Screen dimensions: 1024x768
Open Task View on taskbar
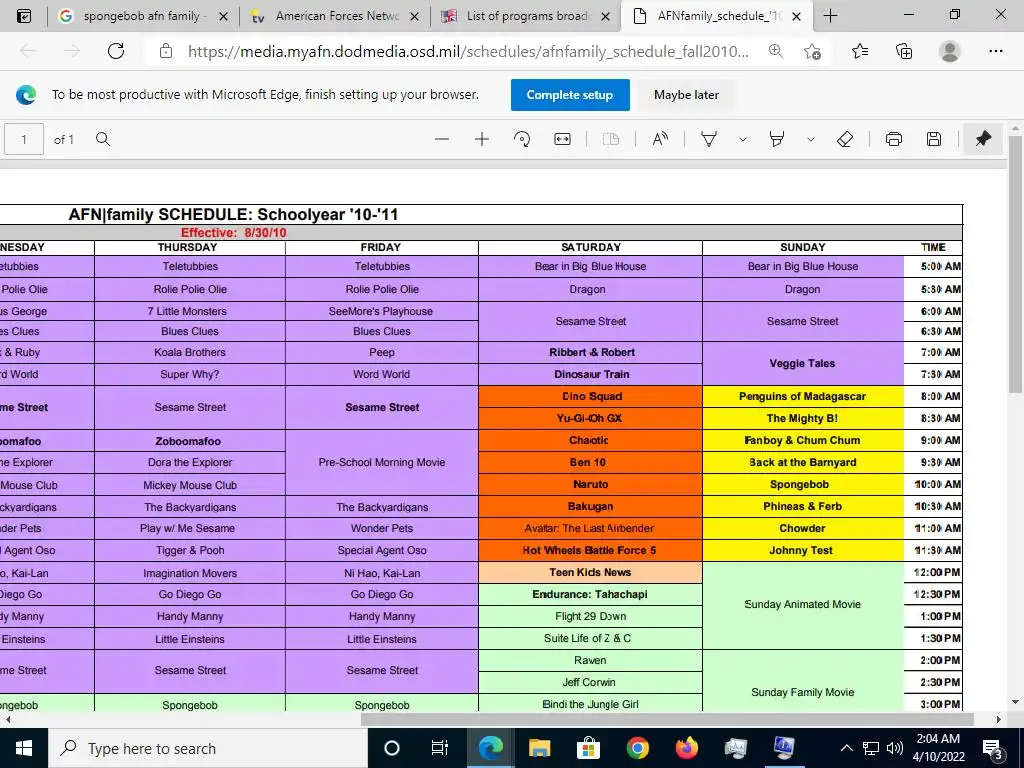click(440, 748)
